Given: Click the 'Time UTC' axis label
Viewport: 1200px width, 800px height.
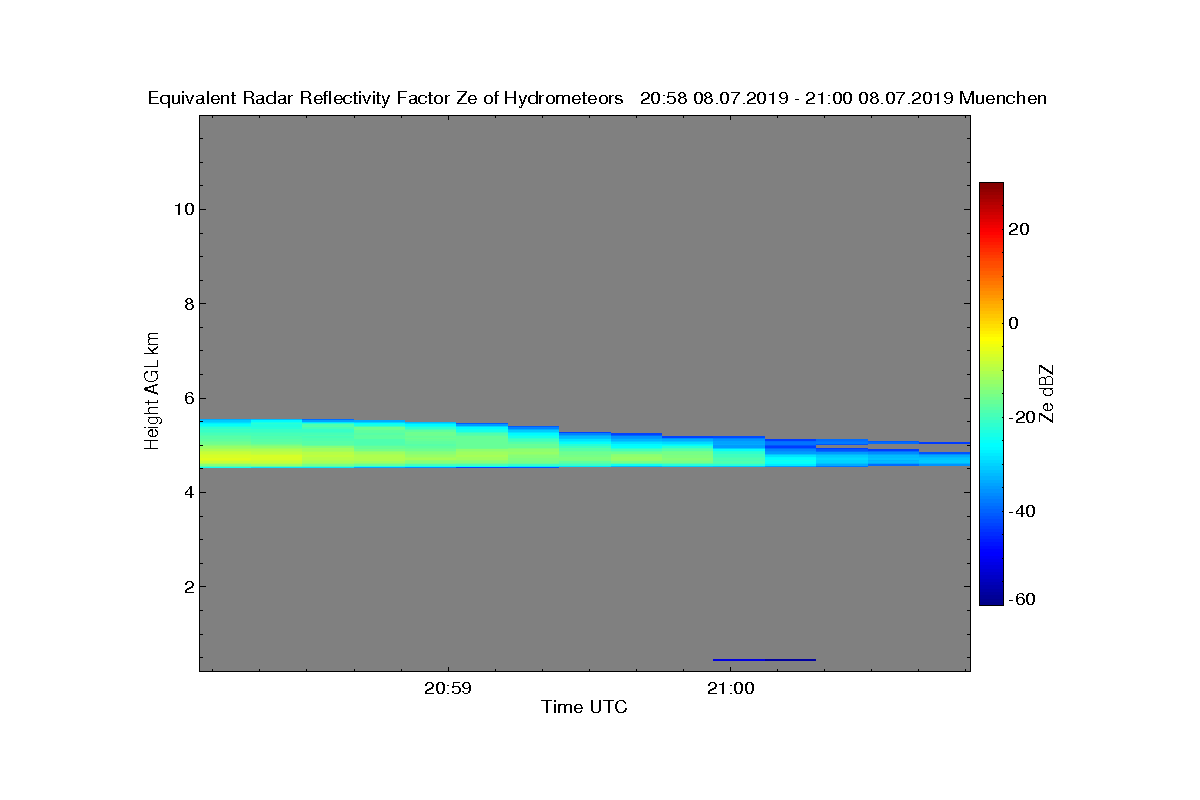Looking at the screenshot, I should pyautogui.click(x=585, y=707).
